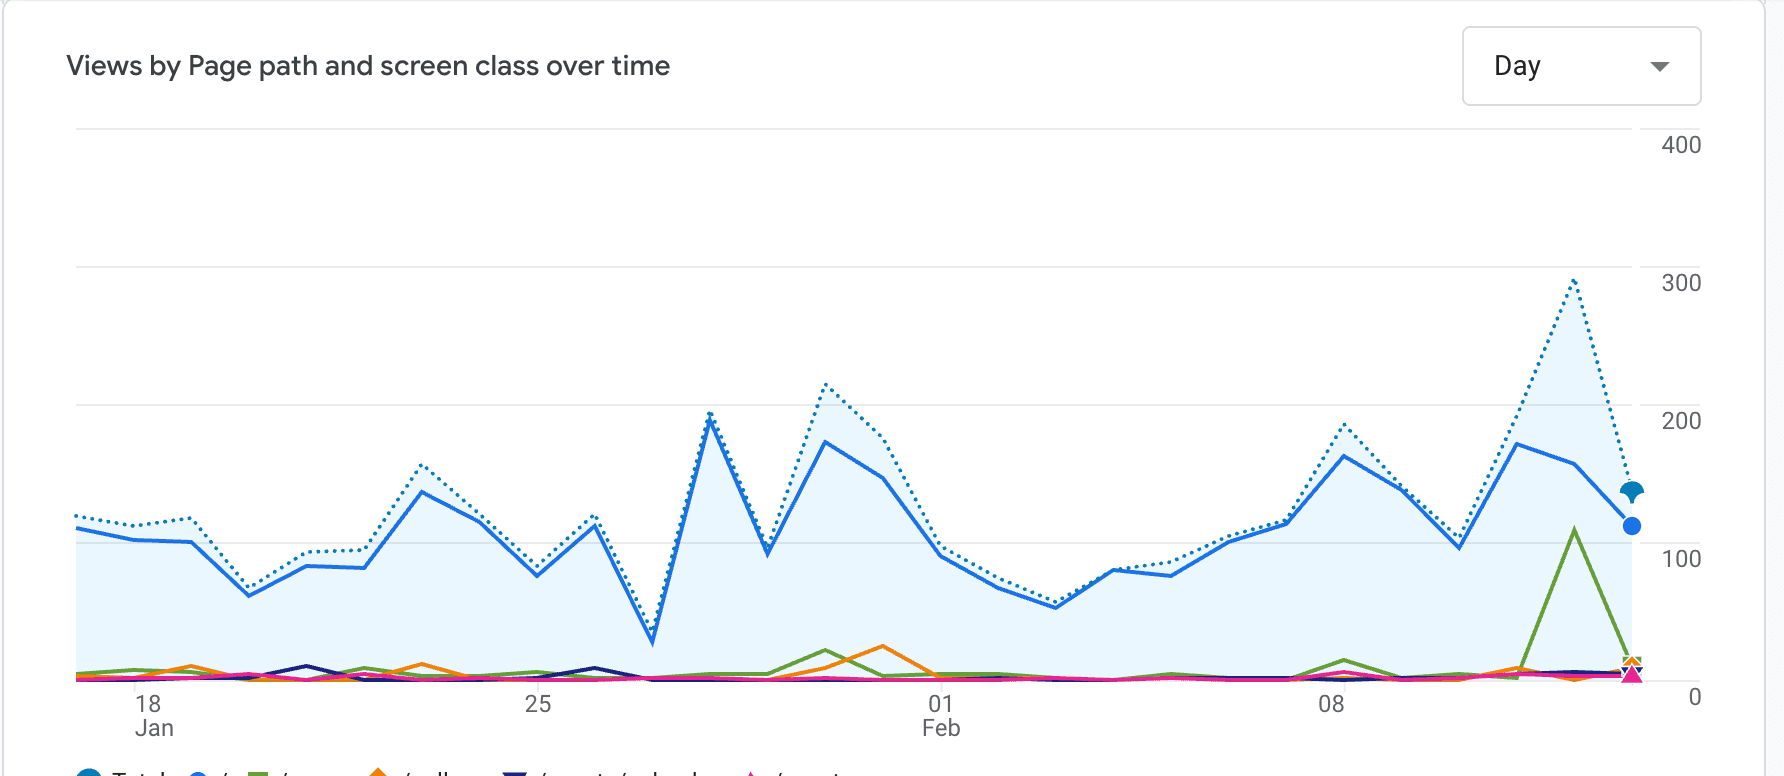Click the blue circle endpoint marker
The width and height of the screenshot is (1784, 776).
pos(1631,526)
